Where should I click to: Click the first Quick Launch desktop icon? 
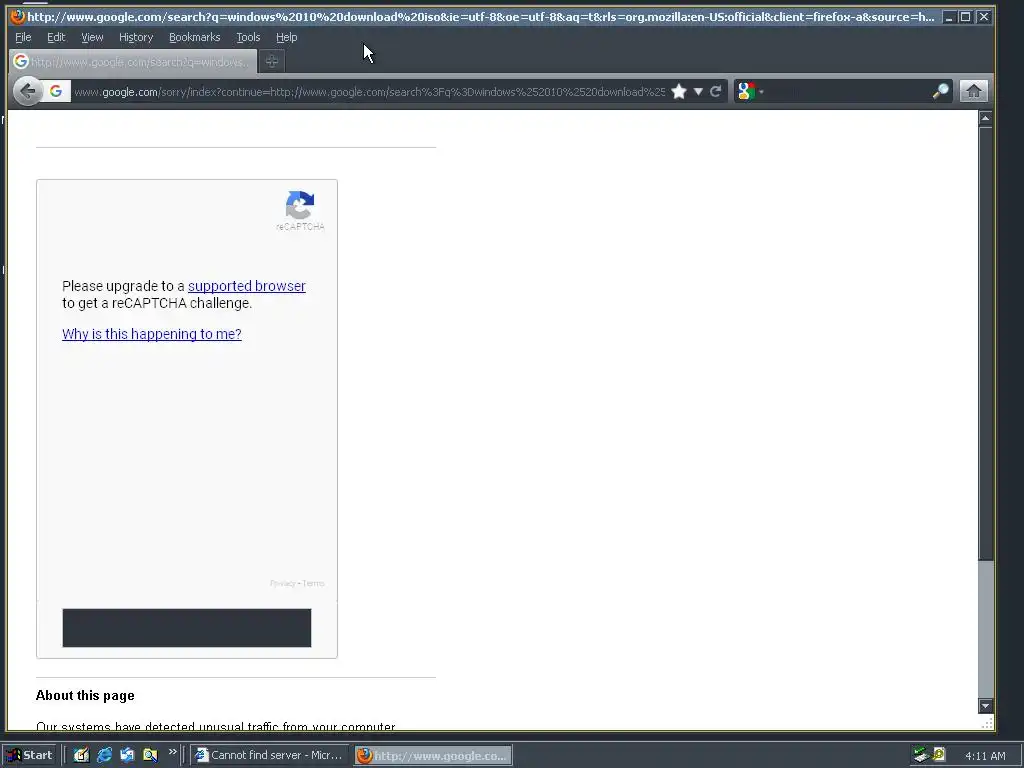tap(81, 755)
